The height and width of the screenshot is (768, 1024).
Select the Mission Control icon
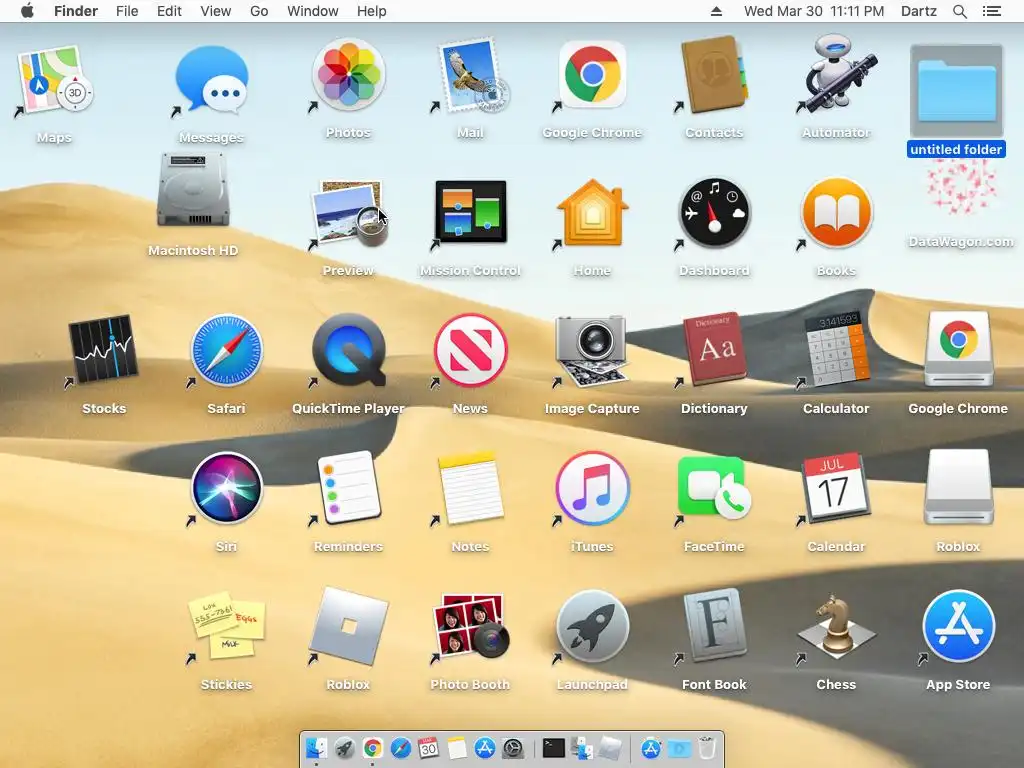[470, 212]
